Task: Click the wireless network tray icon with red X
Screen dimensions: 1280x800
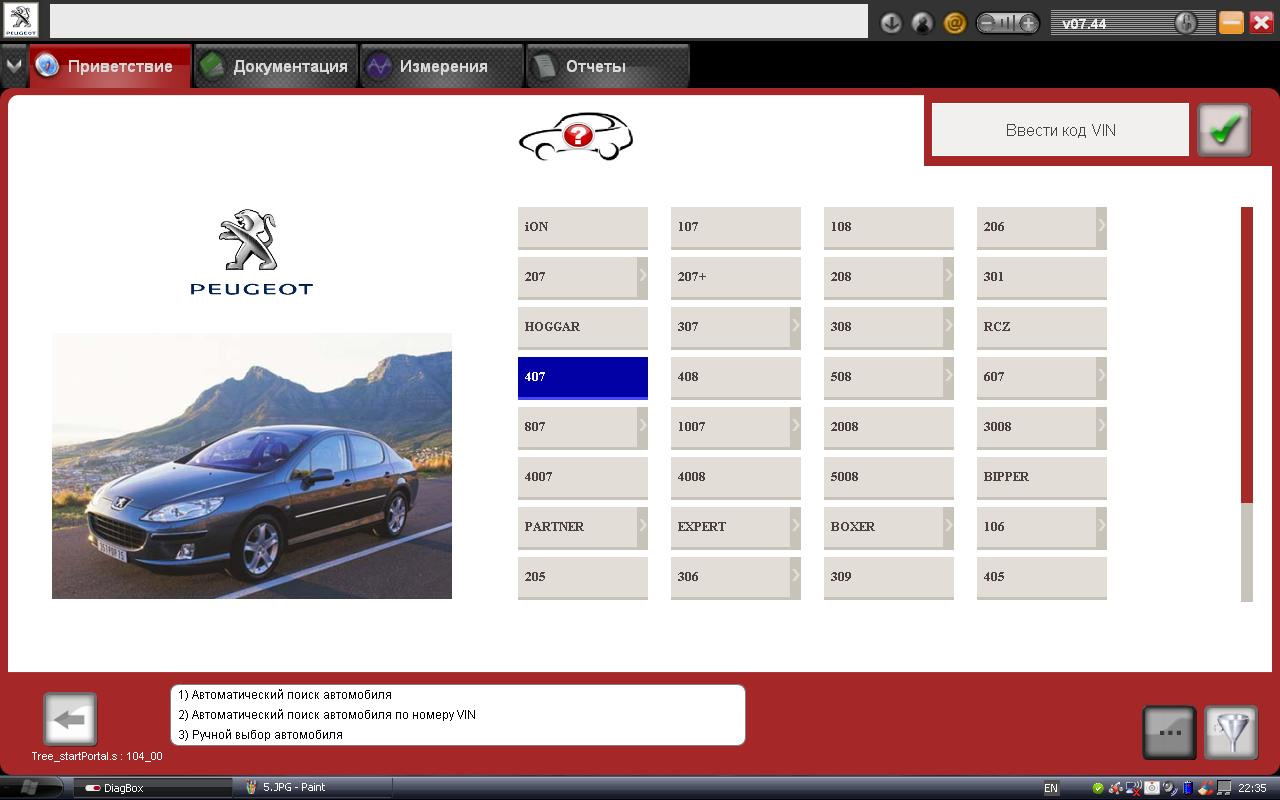Action: [x=1133, y=788]
